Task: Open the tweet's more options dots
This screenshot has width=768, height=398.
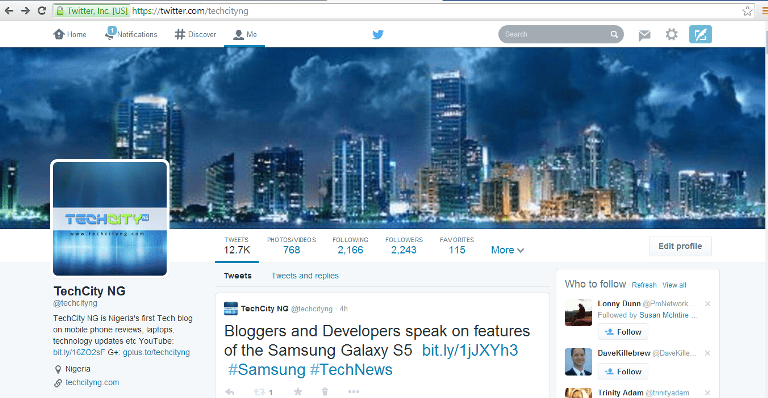Action: pyautogui.click(x=354, y=391)
